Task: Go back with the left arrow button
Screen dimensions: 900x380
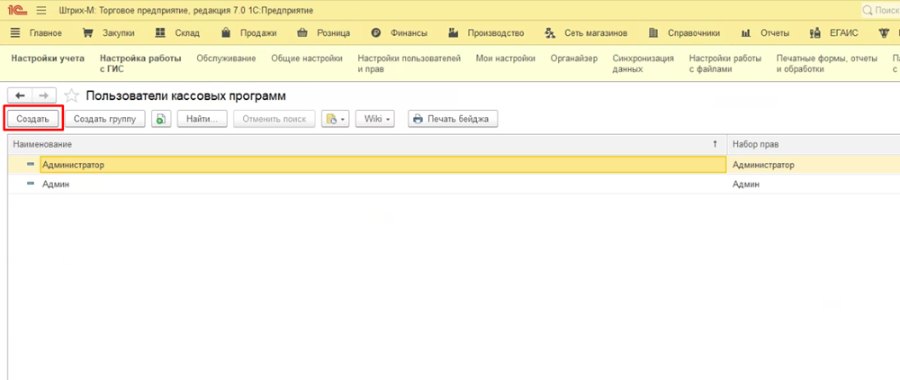Action: pos(20,95)
